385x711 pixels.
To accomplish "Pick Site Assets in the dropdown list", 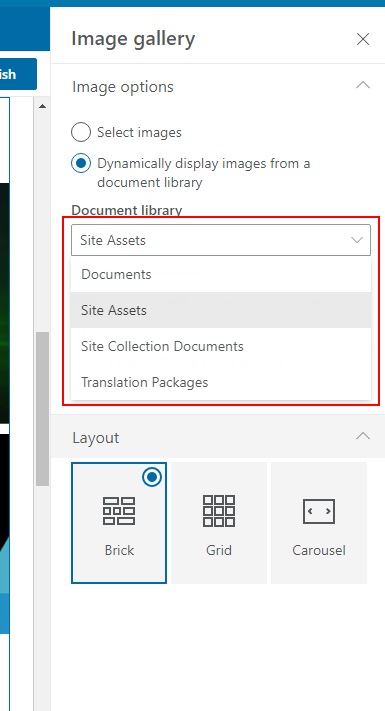I will [x=221, y=310].
